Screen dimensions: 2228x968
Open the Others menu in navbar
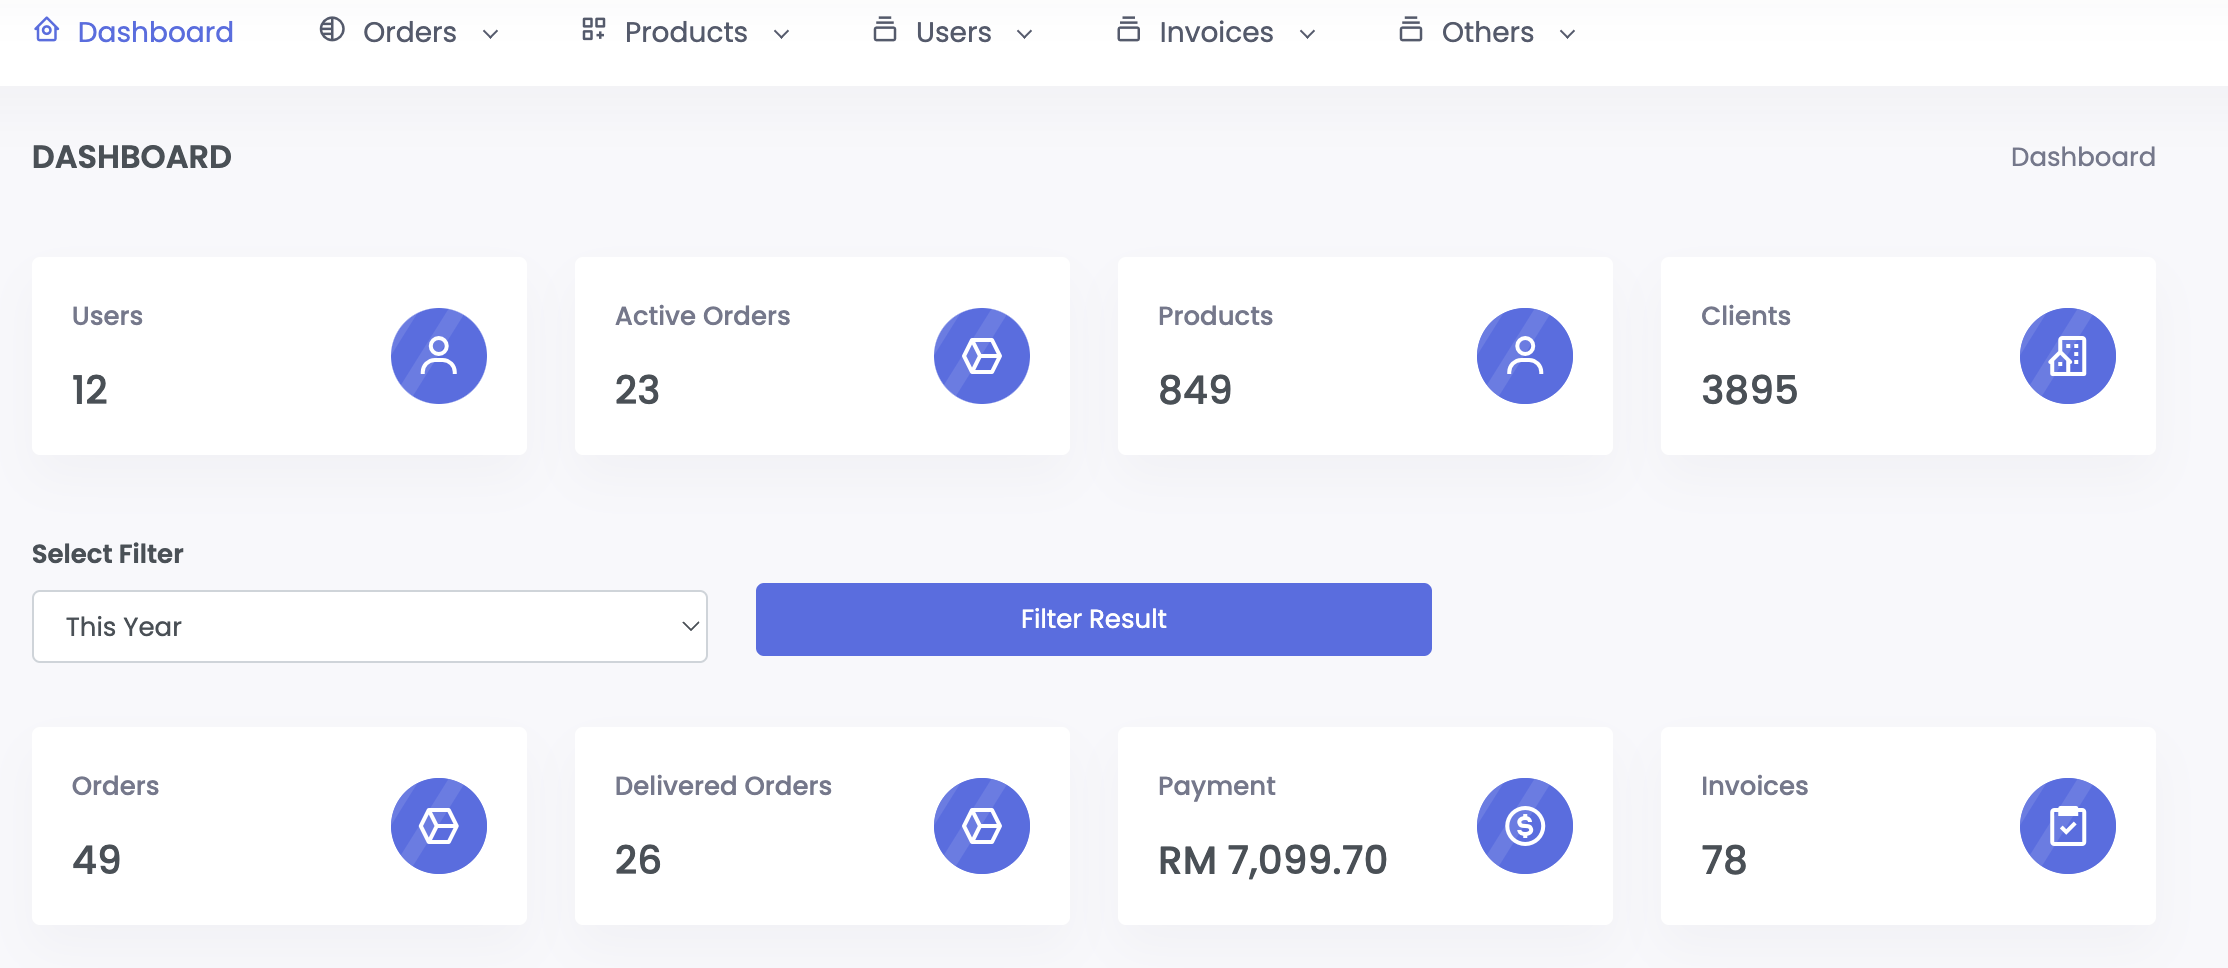tap(1487, 33)
